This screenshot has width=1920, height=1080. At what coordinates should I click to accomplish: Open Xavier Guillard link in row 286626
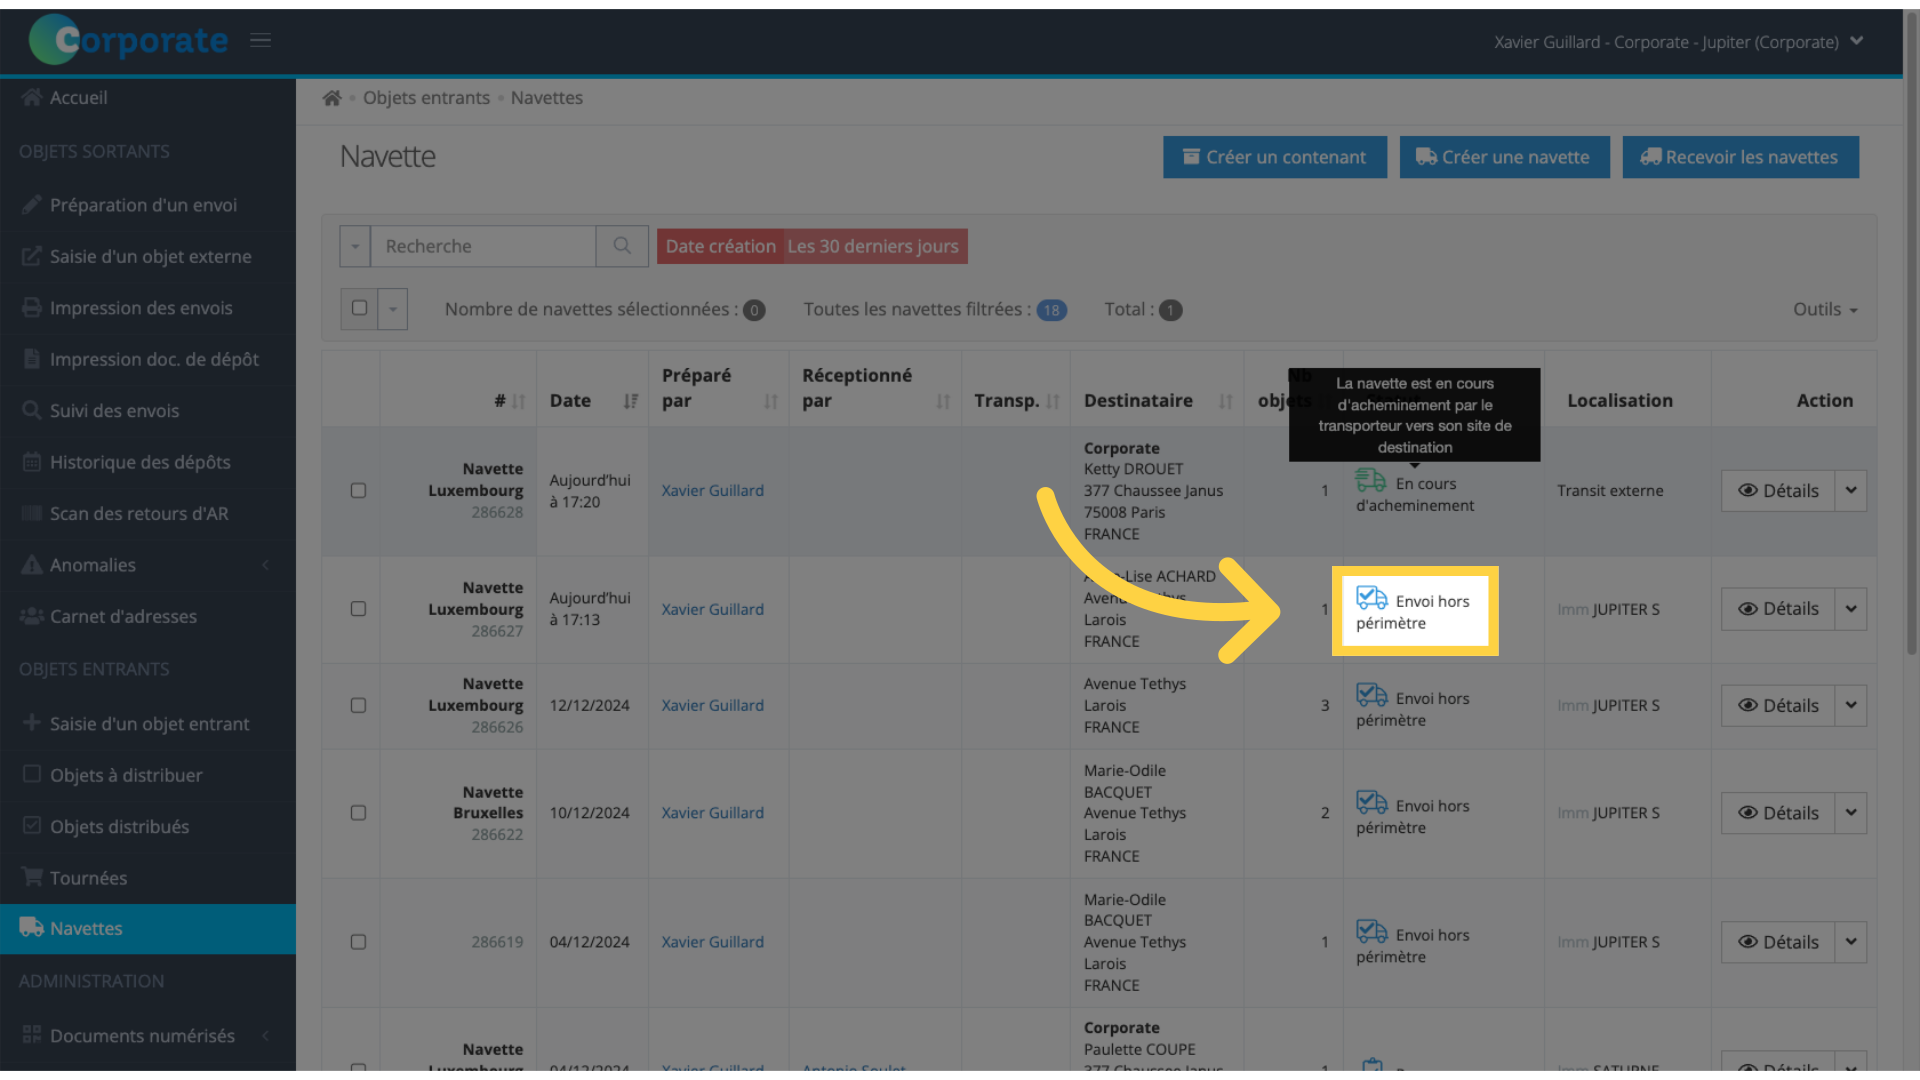(x=712, y=706)
